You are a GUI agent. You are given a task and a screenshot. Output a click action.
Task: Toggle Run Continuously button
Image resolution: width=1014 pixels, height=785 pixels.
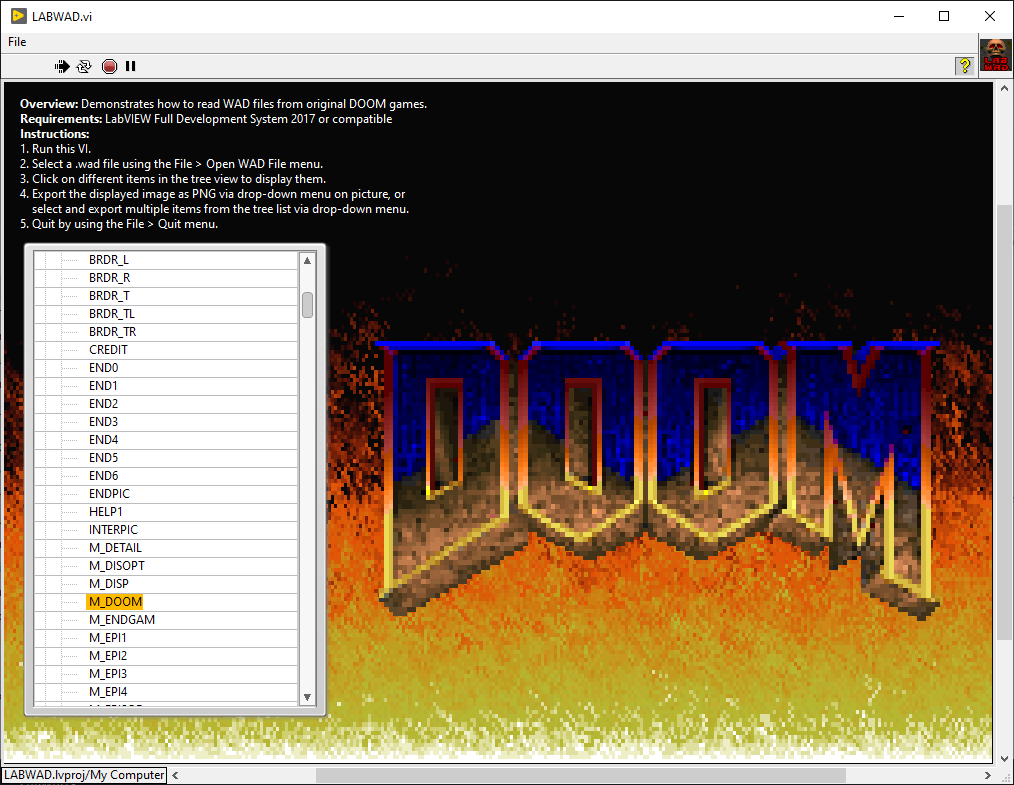click(x=84, y=66)
